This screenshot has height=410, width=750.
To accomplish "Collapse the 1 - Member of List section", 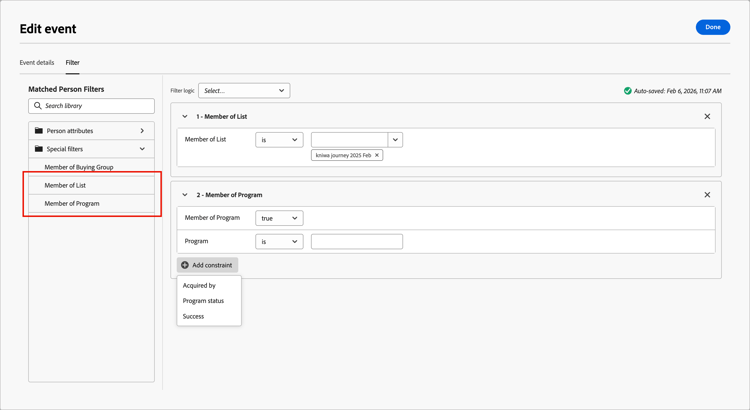I will click(185, 117).
